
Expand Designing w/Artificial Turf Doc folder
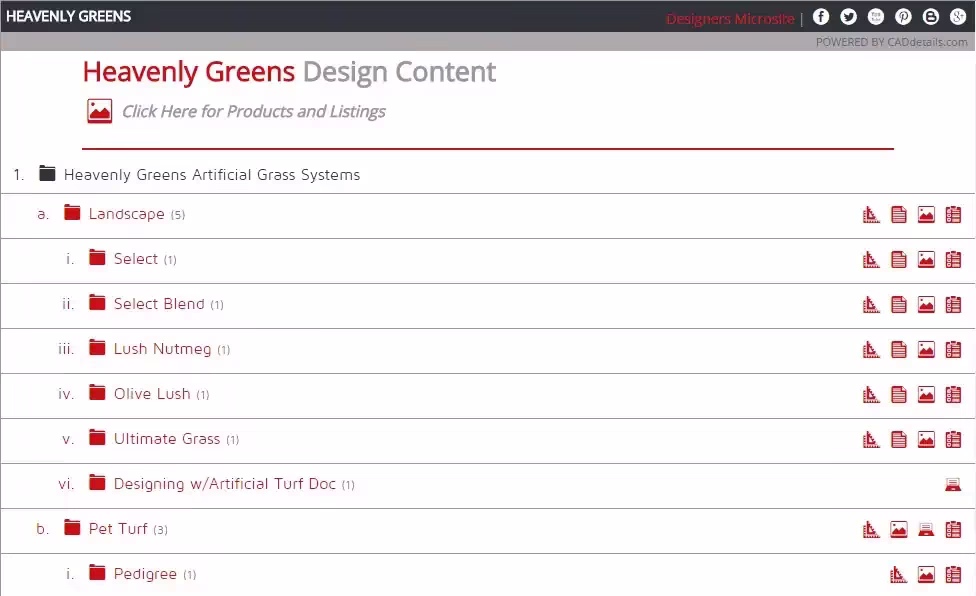[x=97, y=482]
